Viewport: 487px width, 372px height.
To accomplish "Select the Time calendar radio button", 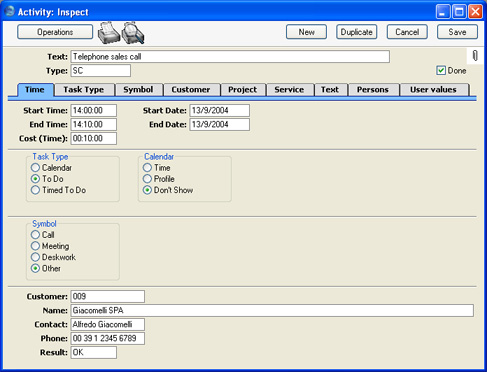I will pyautogui.click(x=147, y=168).
